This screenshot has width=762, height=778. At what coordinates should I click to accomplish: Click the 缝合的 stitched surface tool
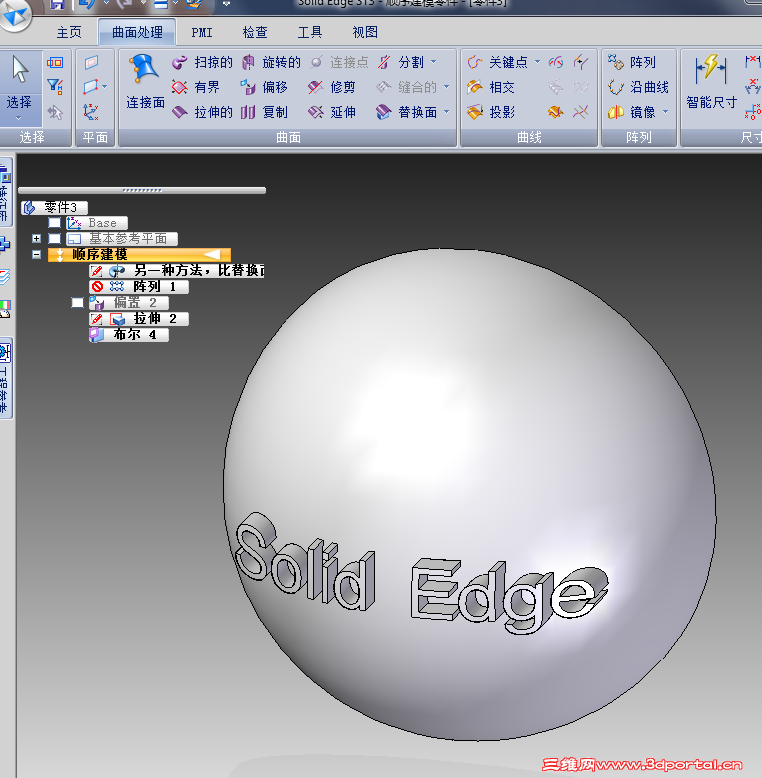(407, 87)
